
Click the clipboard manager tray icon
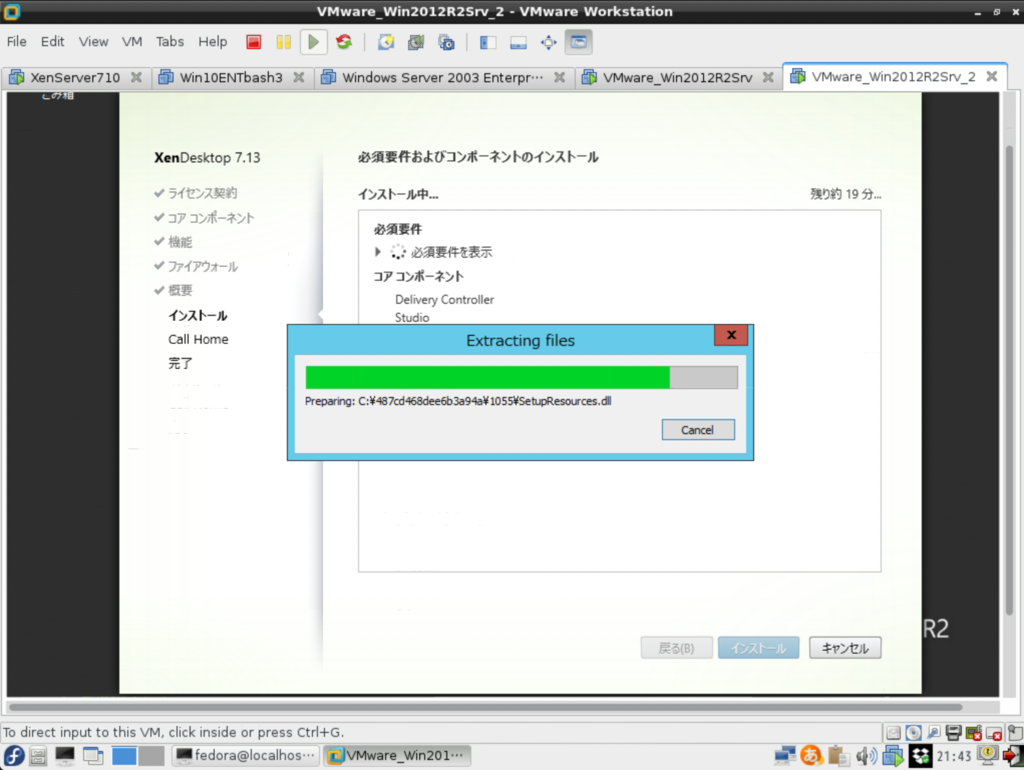[x=838, y=756]
